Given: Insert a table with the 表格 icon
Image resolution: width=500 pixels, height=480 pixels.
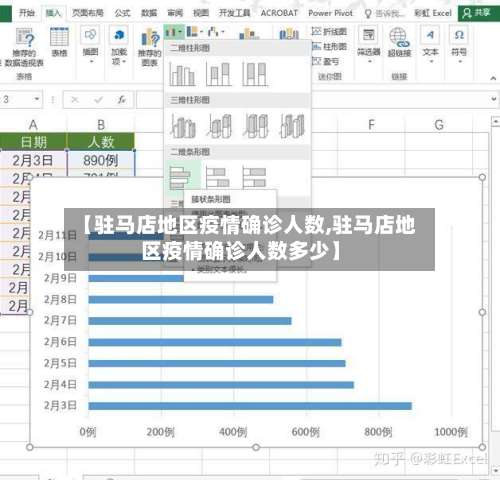Looking at the screenshot, I should 59,37.
